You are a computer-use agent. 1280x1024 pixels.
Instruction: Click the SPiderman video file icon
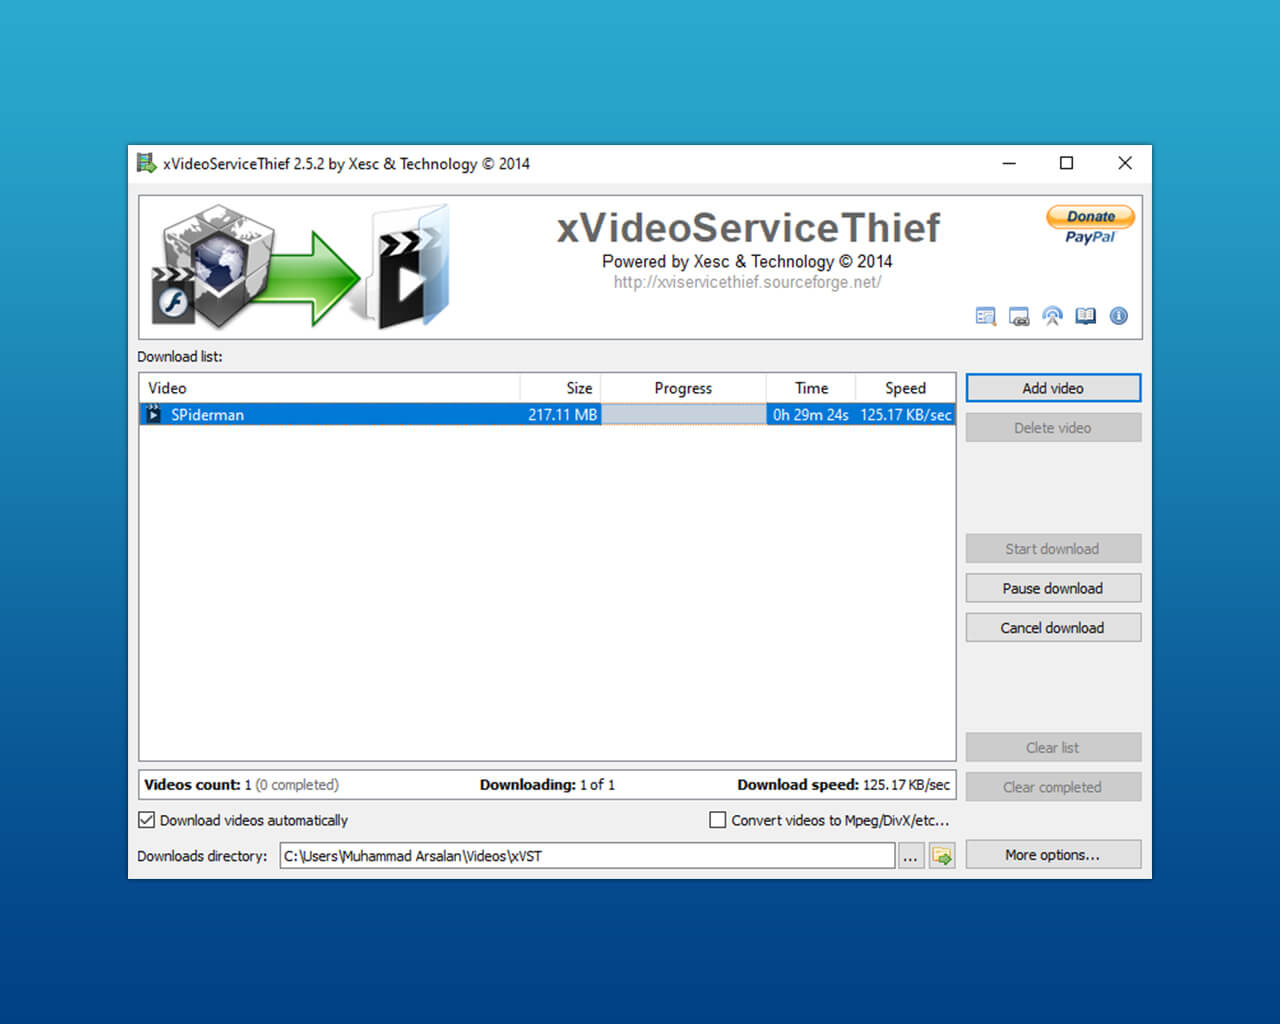point(154,414)
